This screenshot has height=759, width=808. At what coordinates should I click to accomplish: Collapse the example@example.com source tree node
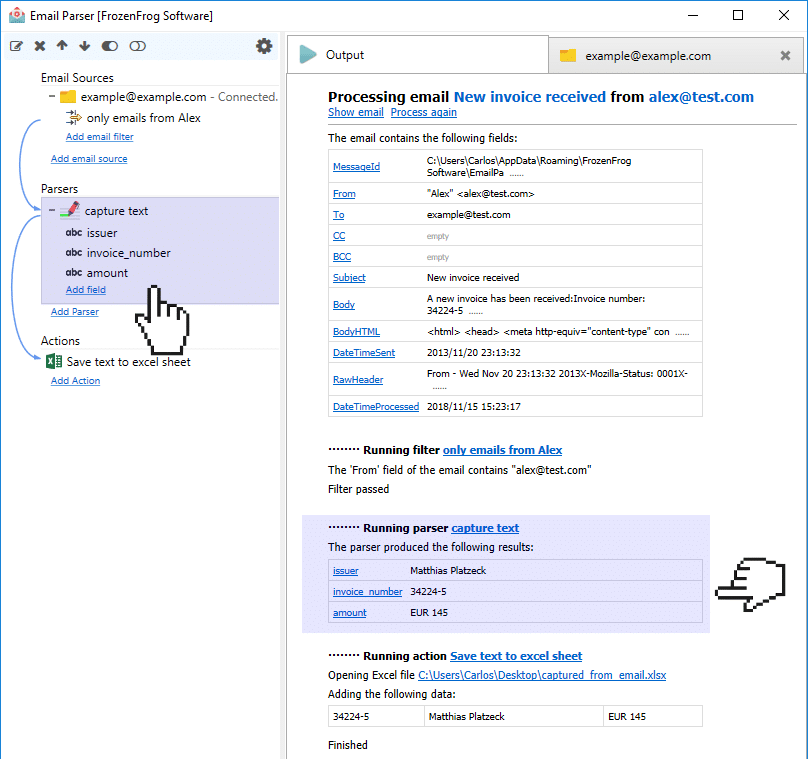coord(52,96)
